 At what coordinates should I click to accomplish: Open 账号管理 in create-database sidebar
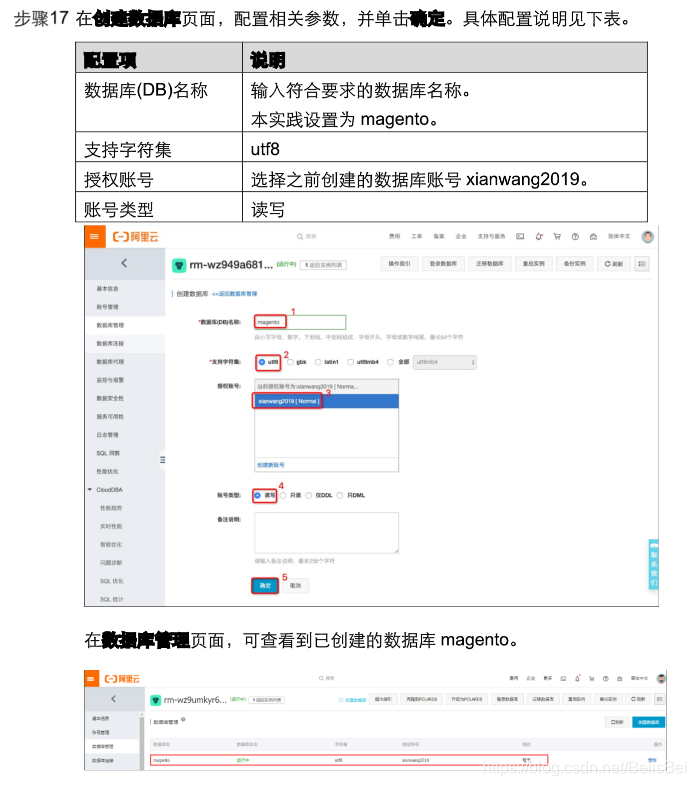(107, 307)
